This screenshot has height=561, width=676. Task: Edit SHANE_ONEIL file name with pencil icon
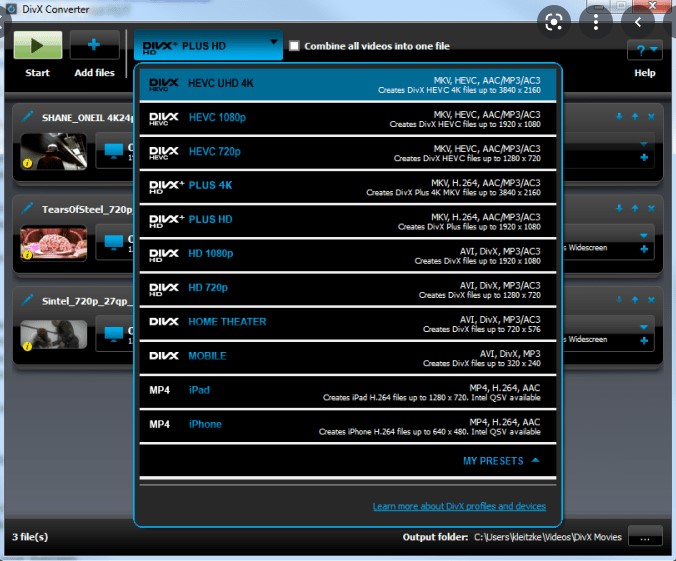(28, 116)
